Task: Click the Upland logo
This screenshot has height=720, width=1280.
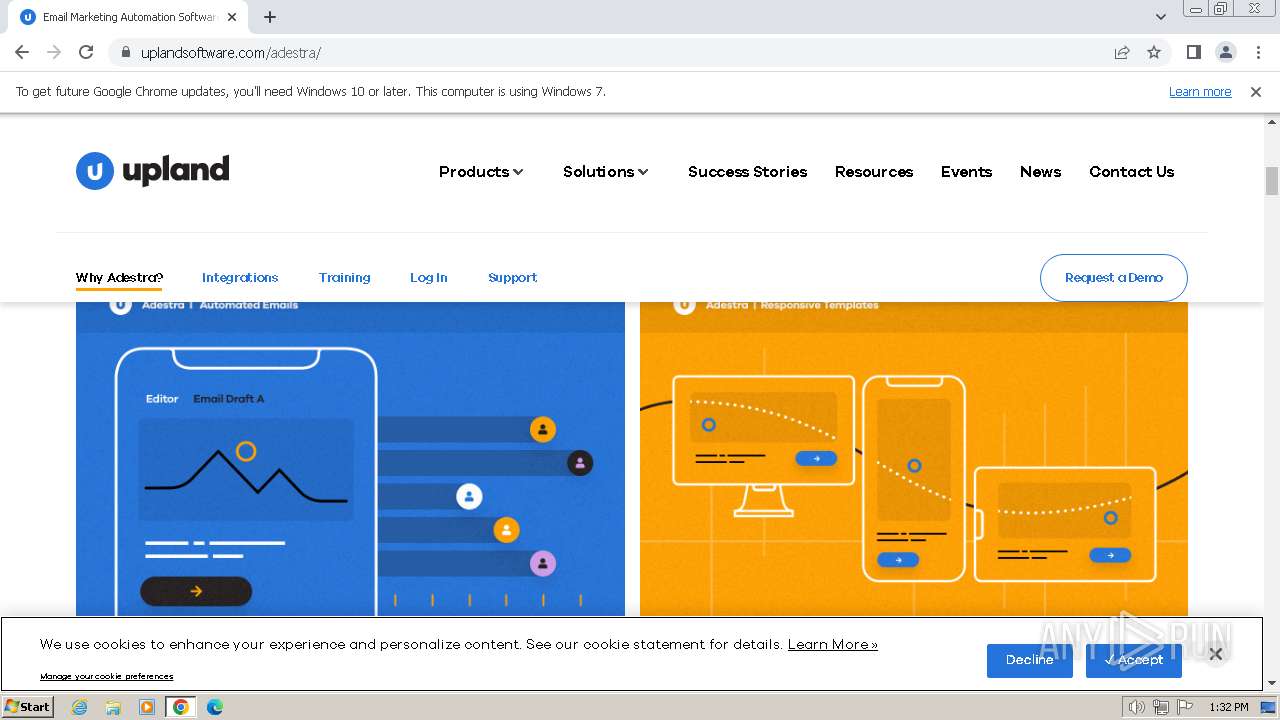Action: (x=153, y=171)
